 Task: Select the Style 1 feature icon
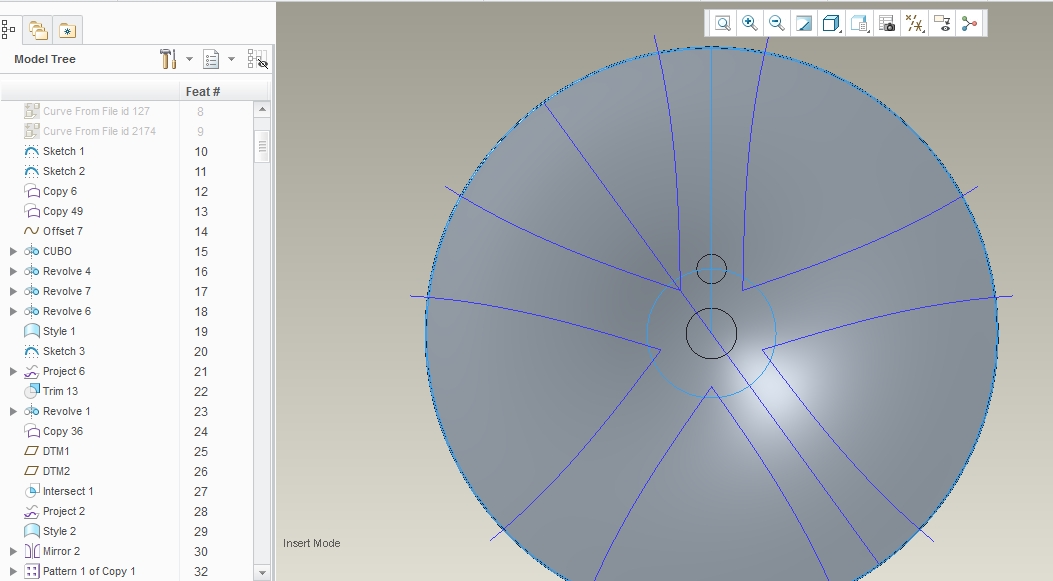click(32, 331)
